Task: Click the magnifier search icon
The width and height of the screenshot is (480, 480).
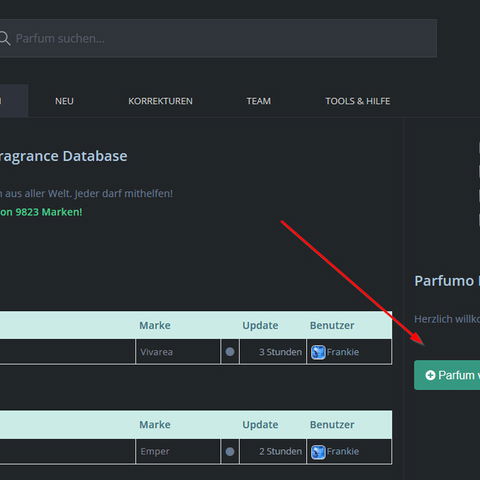Action: click(5, 38)
